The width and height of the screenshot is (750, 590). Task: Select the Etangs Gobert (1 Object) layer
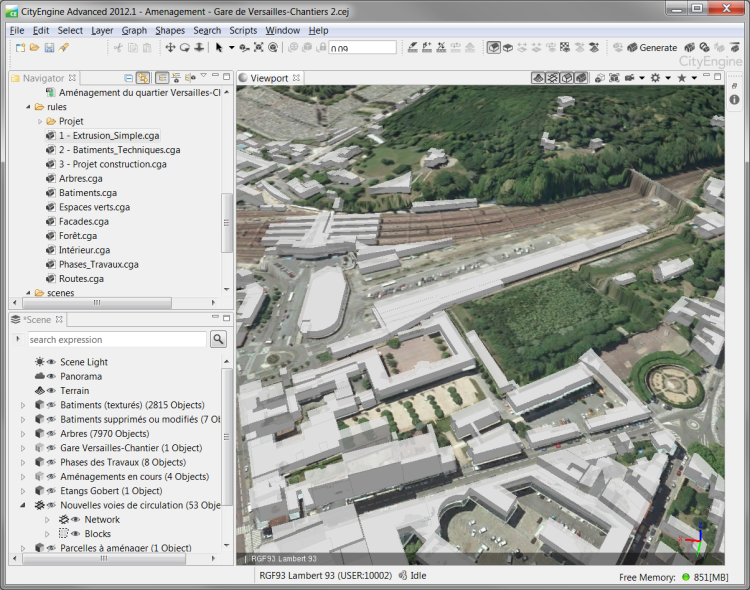(x=111, y=491)
